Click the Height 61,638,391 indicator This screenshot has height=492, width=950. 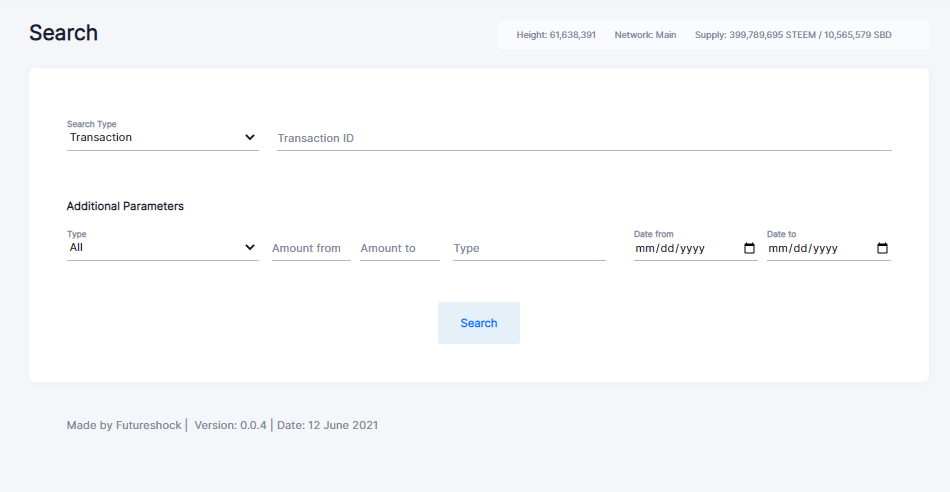tap(556, 35)
